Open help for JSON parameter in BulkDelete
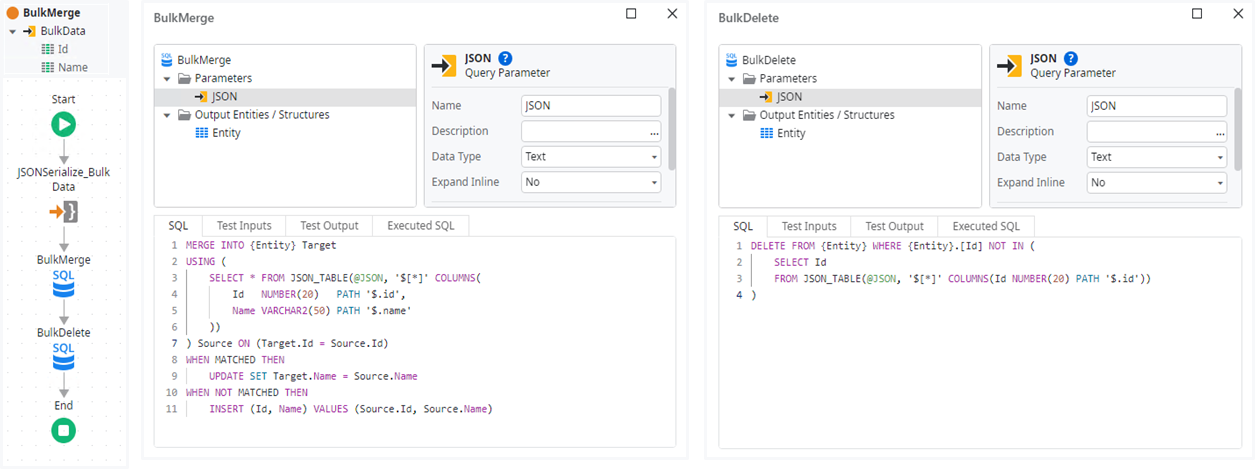Screen dimensions: 1255x469 pos(1071,58)
